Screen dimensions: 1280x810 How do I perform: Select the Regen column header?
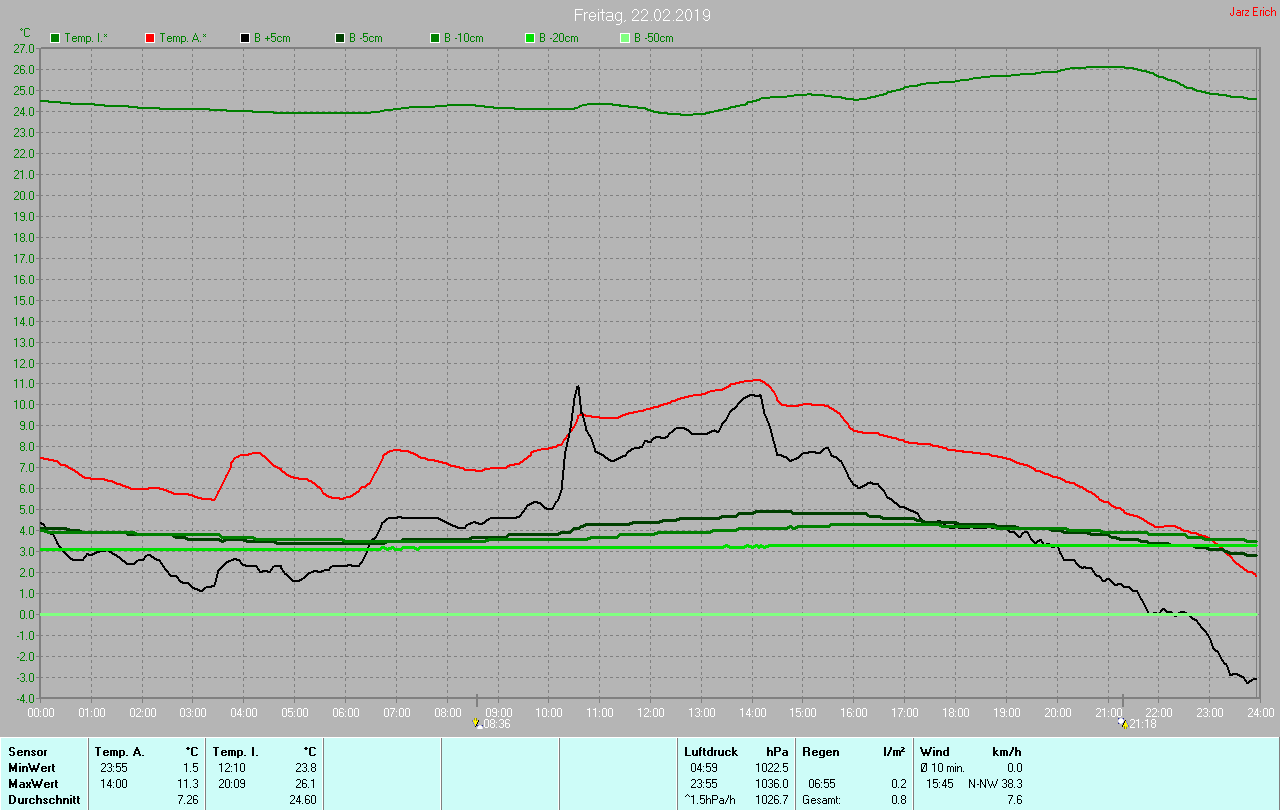820,751
